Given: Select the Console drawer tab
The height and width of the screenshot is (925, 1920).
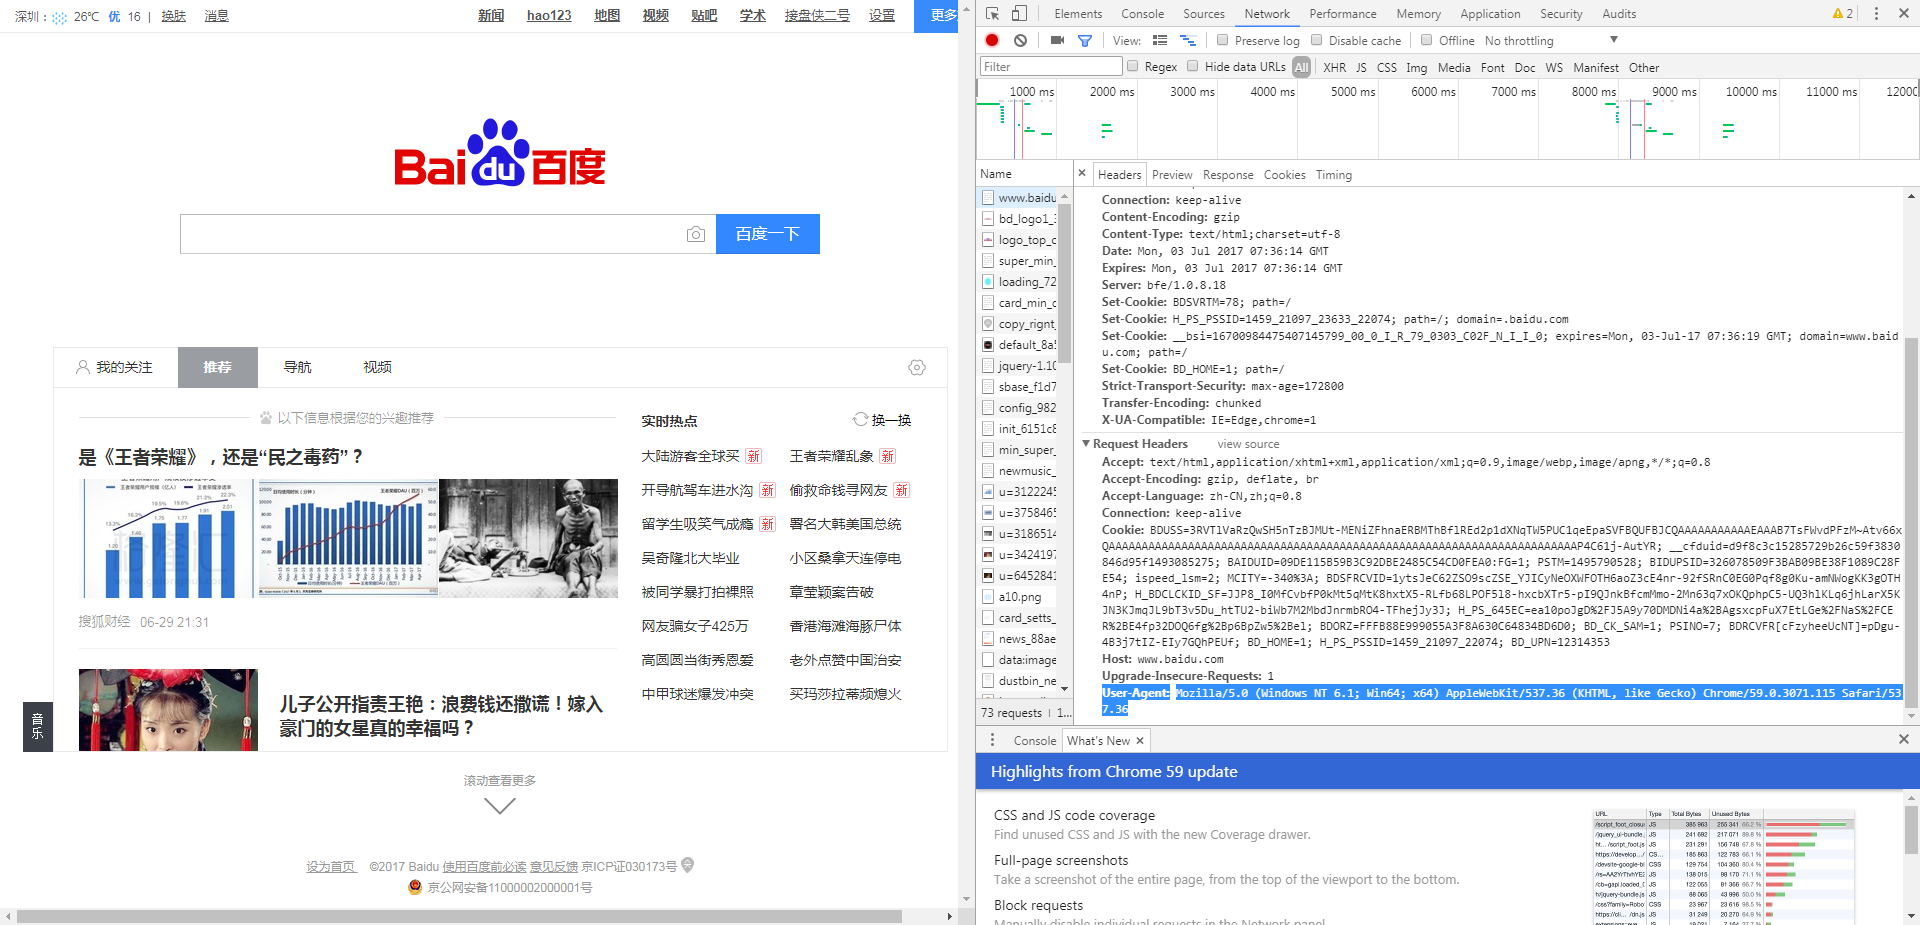Looking at the screenshot, I should (x=1034, y=741).
